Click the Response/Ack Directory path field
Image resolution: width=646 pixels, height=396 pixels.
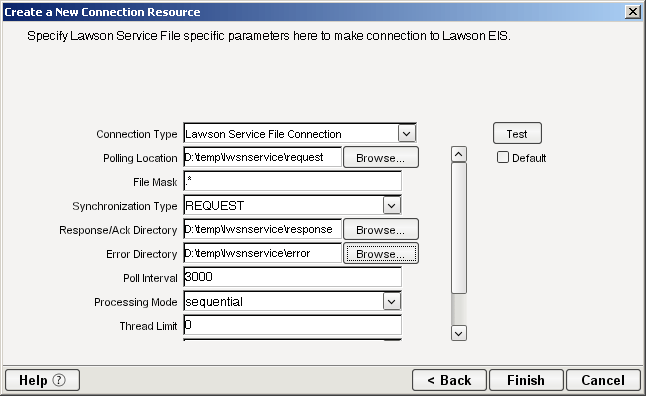click(262, 229)
